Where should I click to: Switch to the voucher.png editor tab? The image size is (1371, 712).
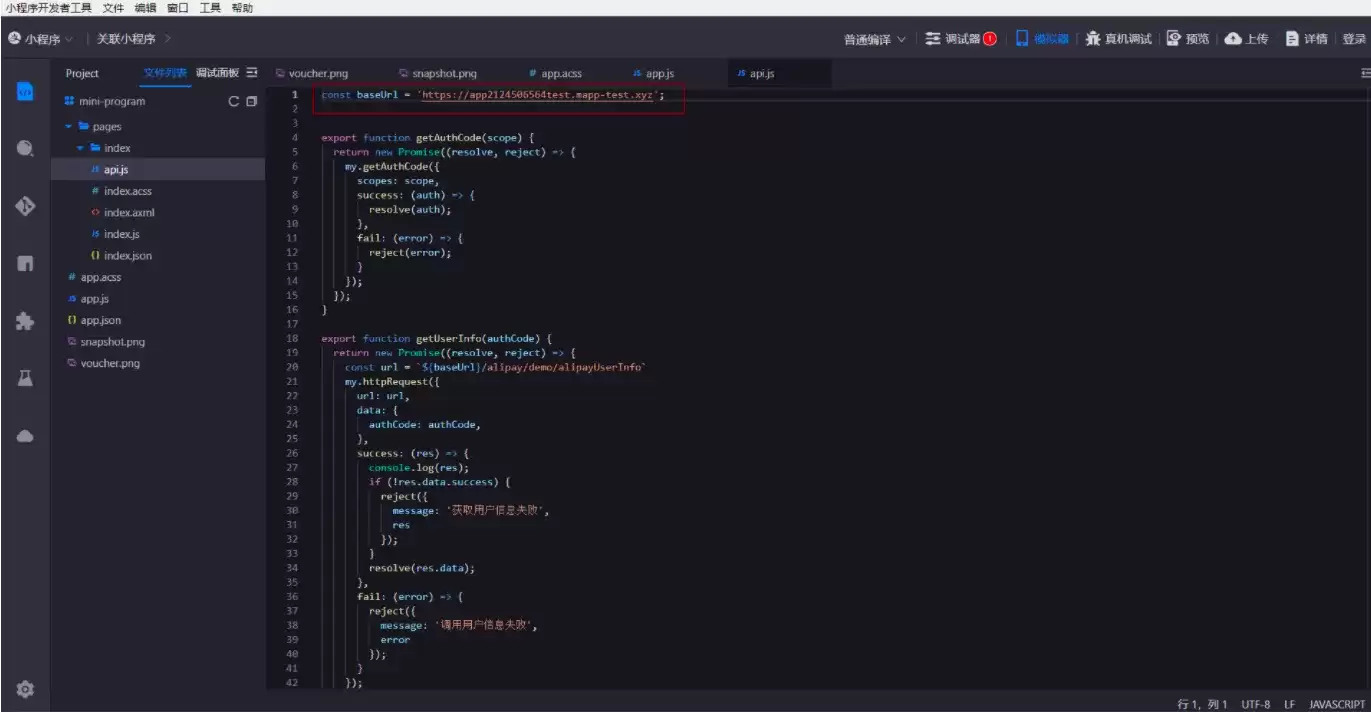click(x=311, y=74)
